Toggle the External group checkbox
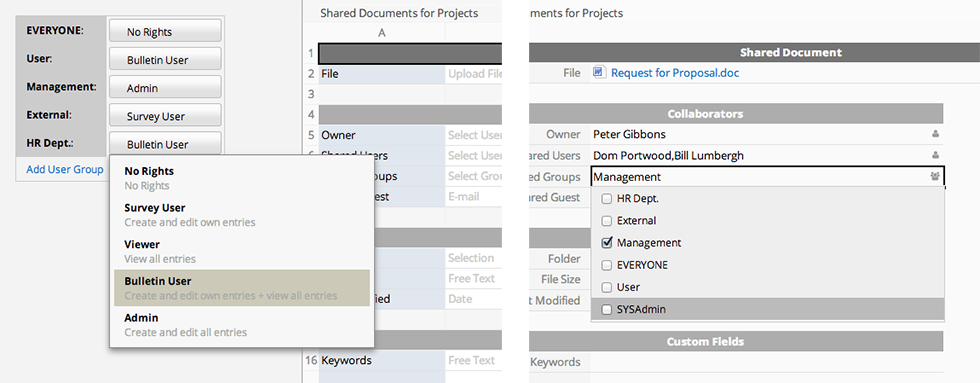This screenshot has width=980, height=383. click(606, 221)
